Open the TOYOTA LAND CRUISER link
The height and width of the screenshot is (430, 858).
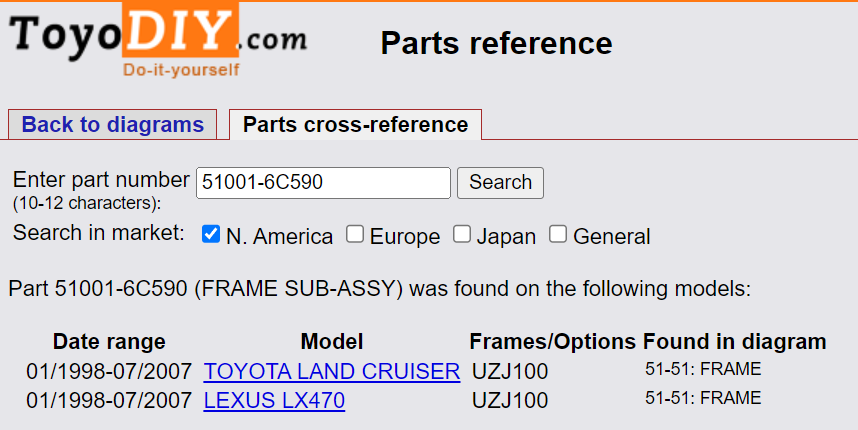[x=332, y=372]
